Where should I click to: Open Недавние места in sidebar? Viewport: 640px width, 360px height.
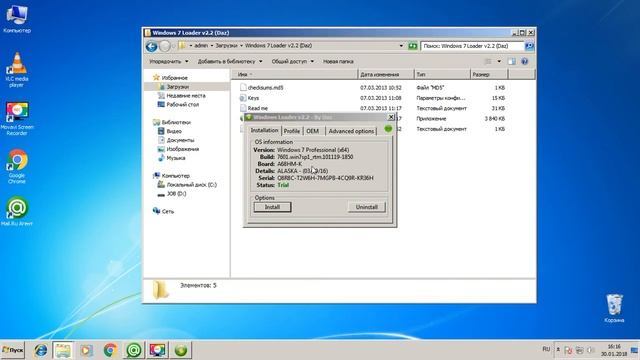(182, 96)
